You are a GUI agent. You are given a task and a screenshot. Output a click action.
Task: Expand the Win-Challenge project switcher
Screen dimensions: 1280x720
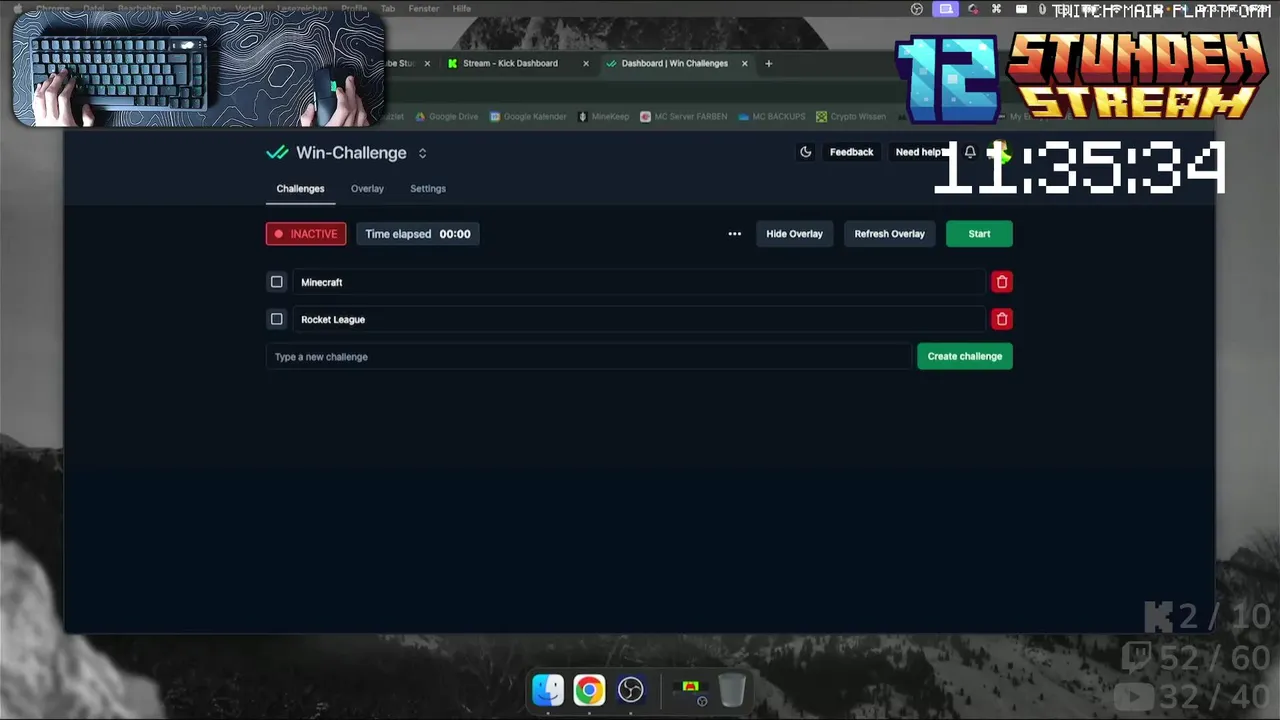pos(422,153)
